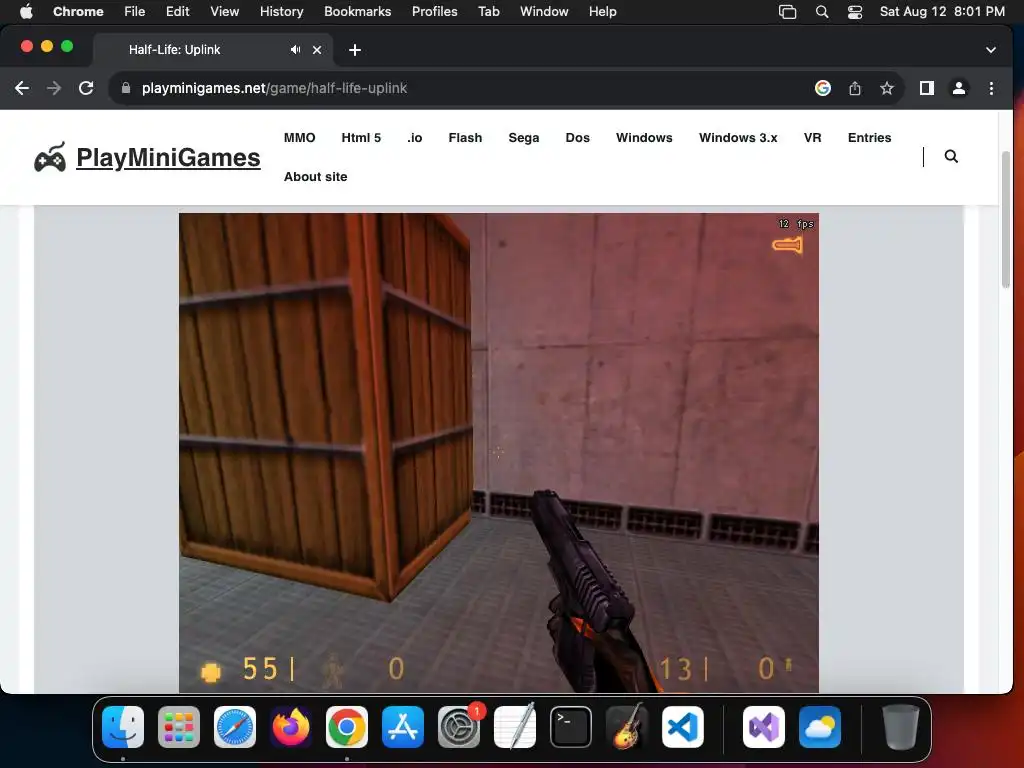Screen dimensions: 1024x768
Task: Open TextEdit from the Dock
Action: click(515, 727)
